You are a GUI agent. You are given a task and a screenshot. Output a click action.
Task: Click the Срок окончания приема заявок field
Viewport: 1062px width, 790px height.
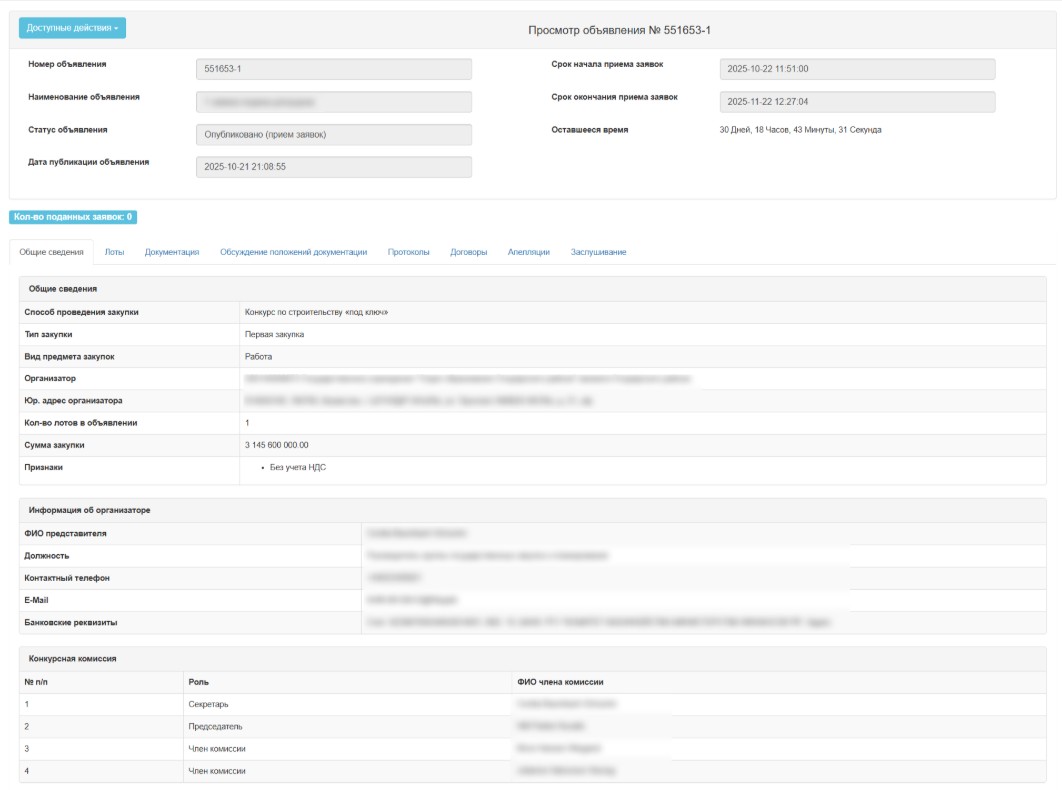pyautogui.click(x=856, y=102)
